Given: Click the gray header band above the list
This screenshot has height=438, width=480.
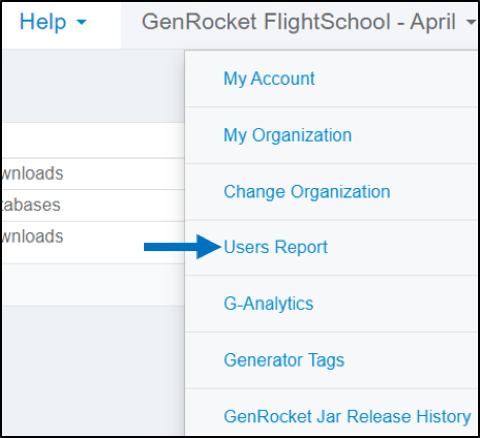Looking at the screenshot, I should coord(93,86).
